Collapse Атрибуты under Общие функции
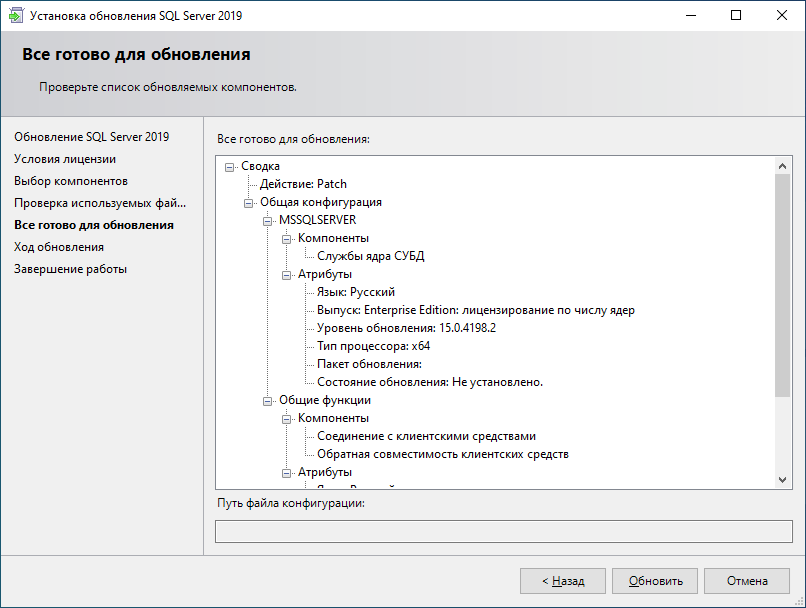The height and width of the screenshot is (608, 806). point(286,473)
